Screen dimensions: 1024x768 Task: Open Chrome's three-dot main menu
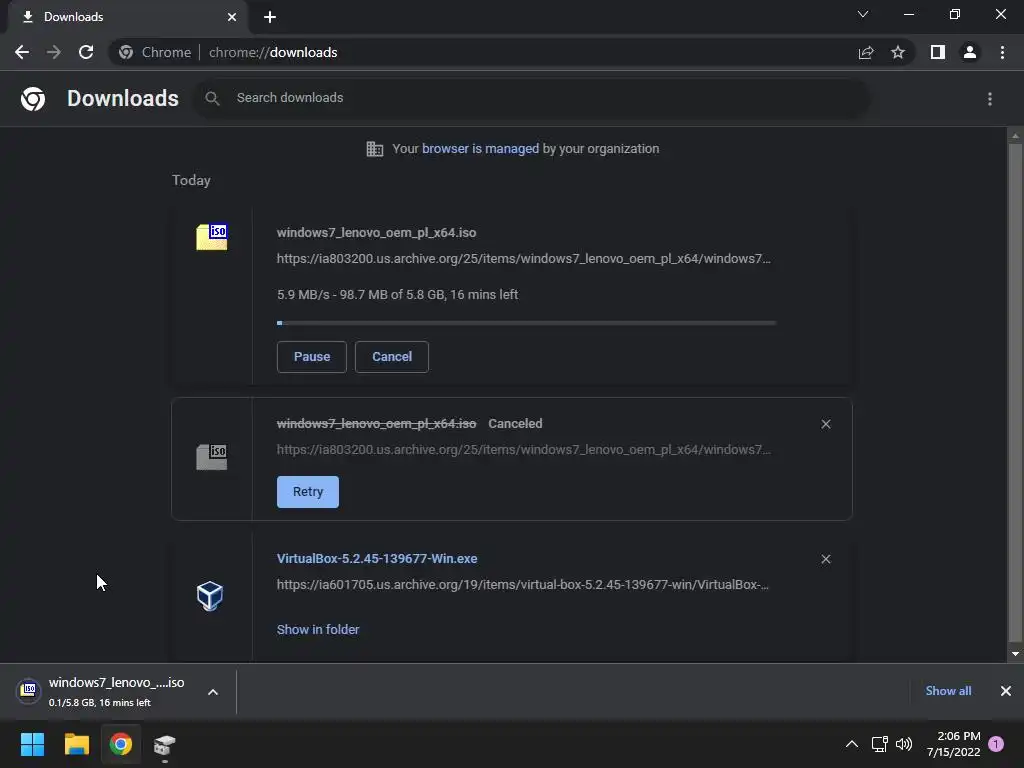(x=1002, y=52)
